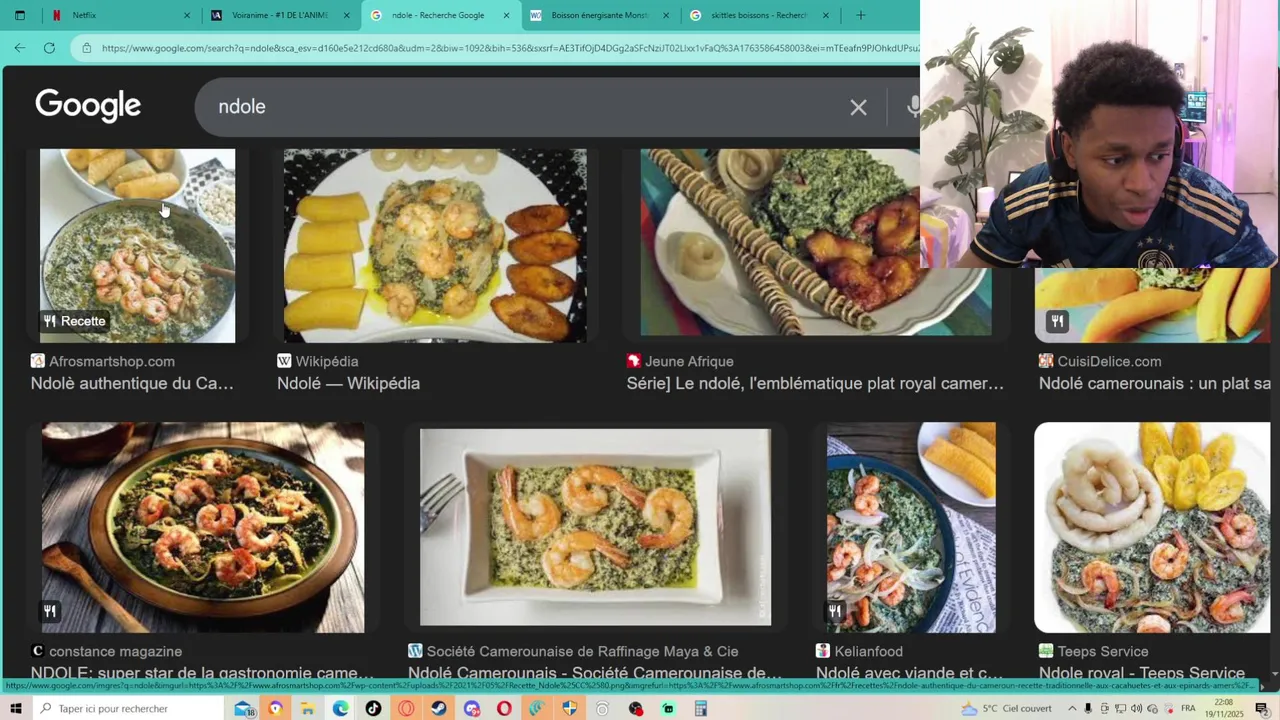Viewport: 1280px width, 720px height.
Task: Open red Opera browser in taskbar
Action: tap(504, 709)
